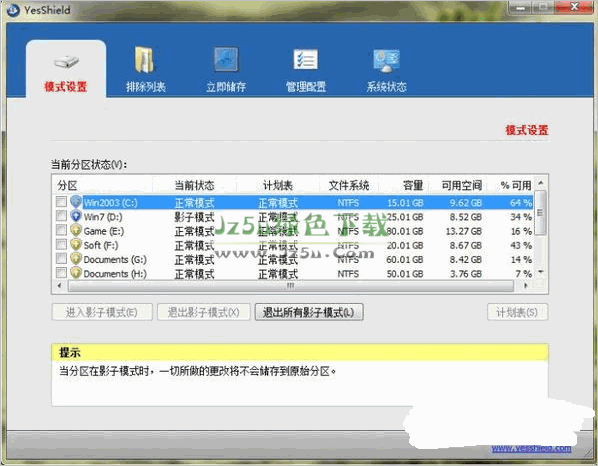Select the Win7 (D:) partition row
The height and width of the screenshot is (466, 598).
[294, 217]
